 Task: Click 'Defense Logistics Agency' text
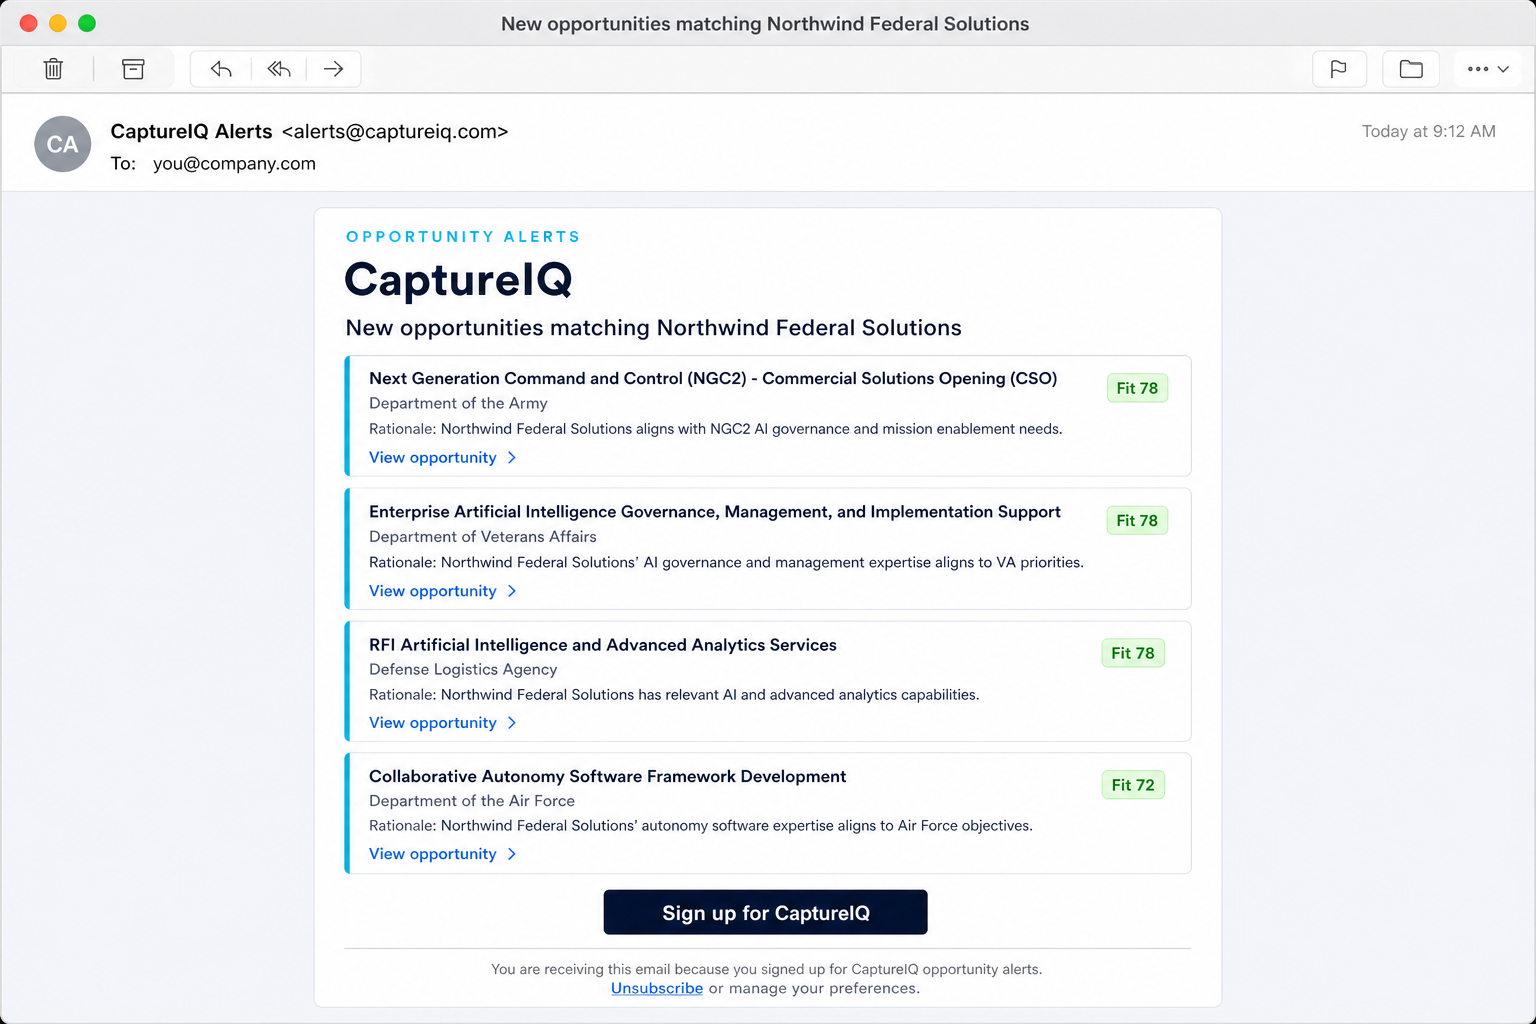[463, 669]
